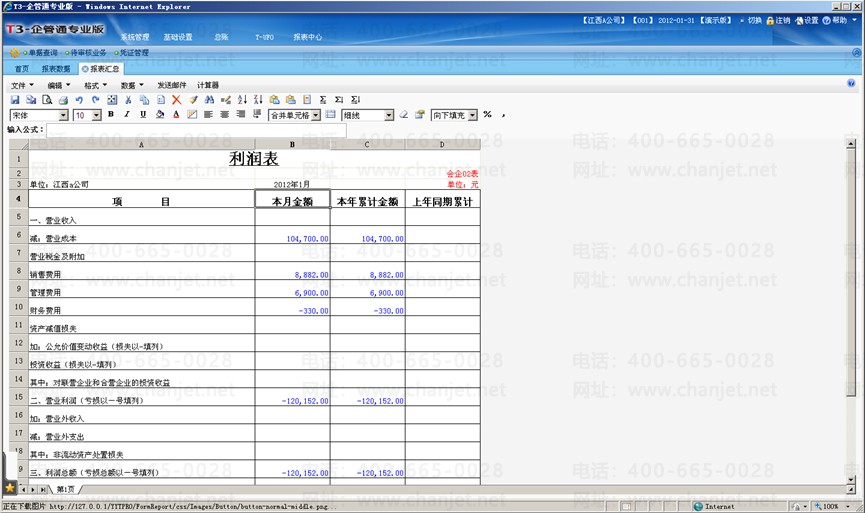
Task: Click the binoculars Find icon
Action: click(209, 100)
